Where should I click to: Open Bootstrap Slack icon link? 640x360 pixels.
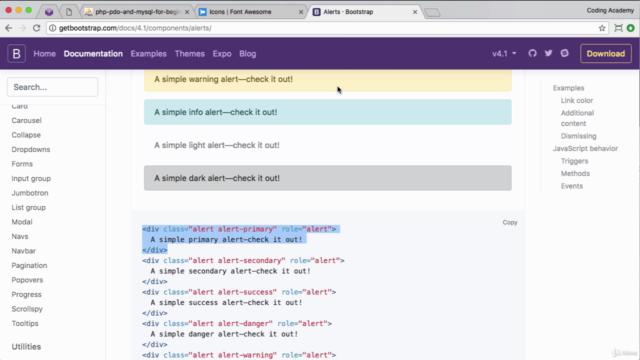564,53
